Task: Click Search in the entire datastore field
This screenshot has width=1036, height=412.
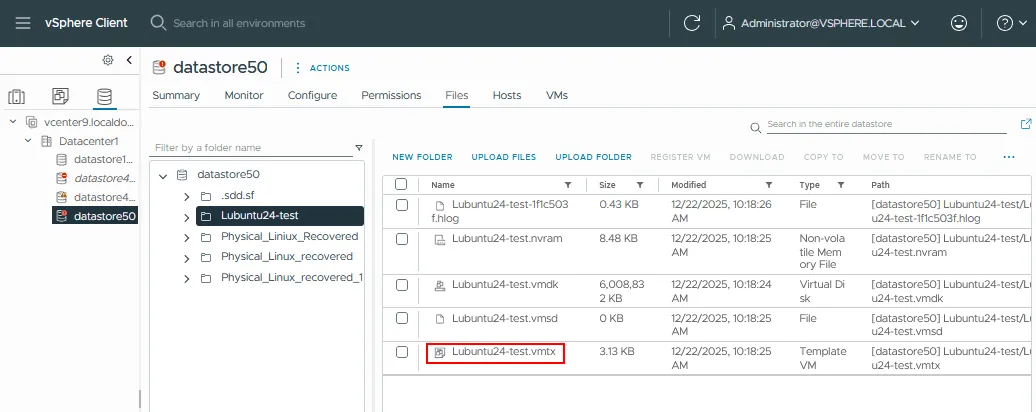Action: coord(887,124)
